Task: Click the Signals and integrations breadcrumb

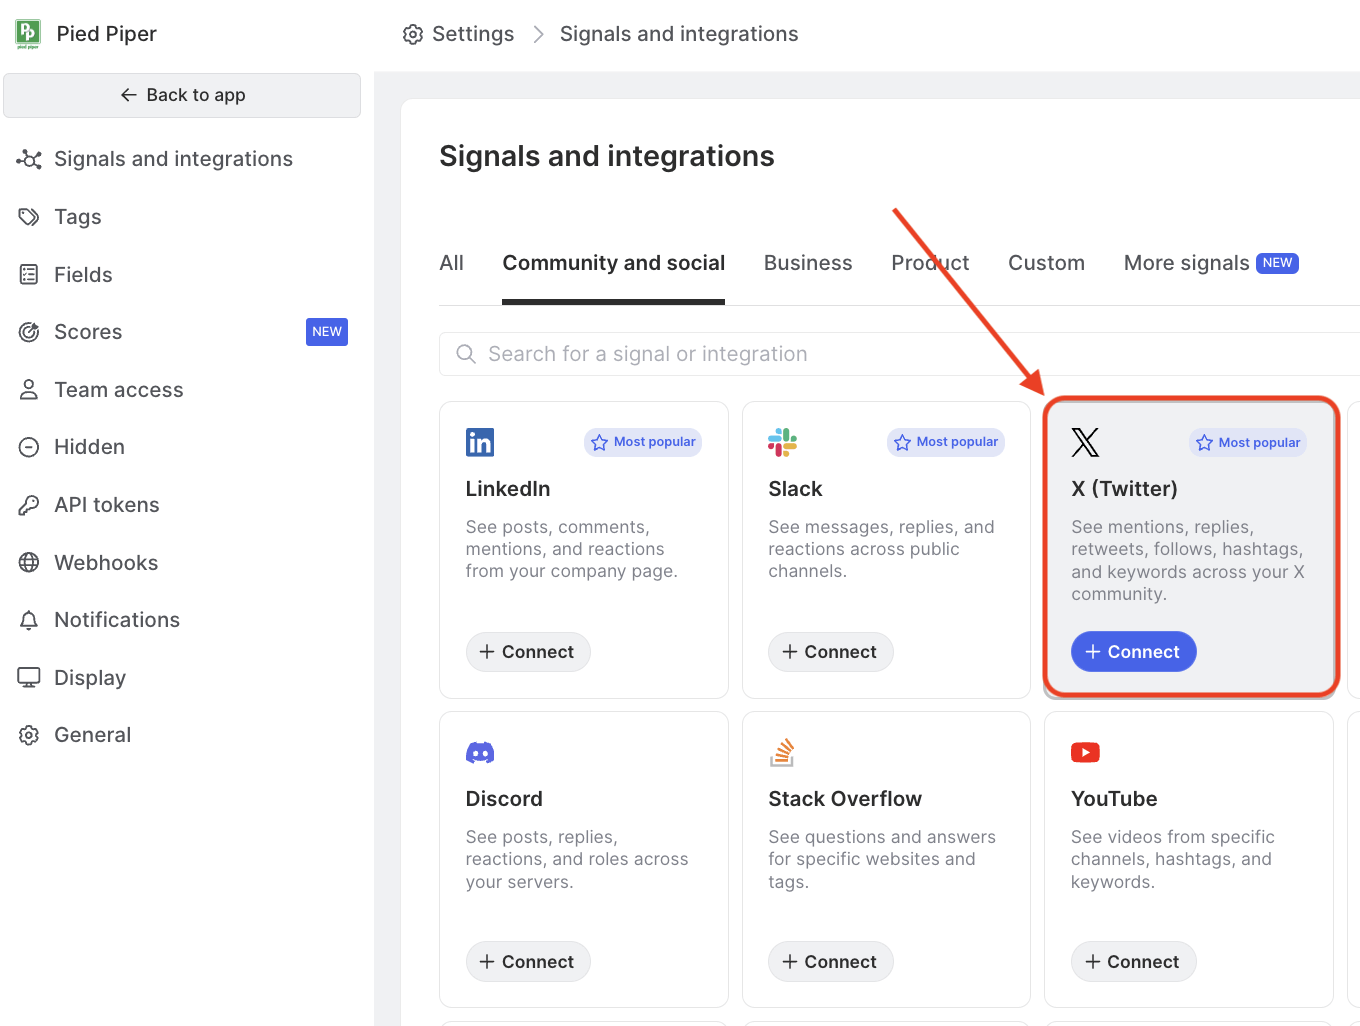Action: click(679, 34)
